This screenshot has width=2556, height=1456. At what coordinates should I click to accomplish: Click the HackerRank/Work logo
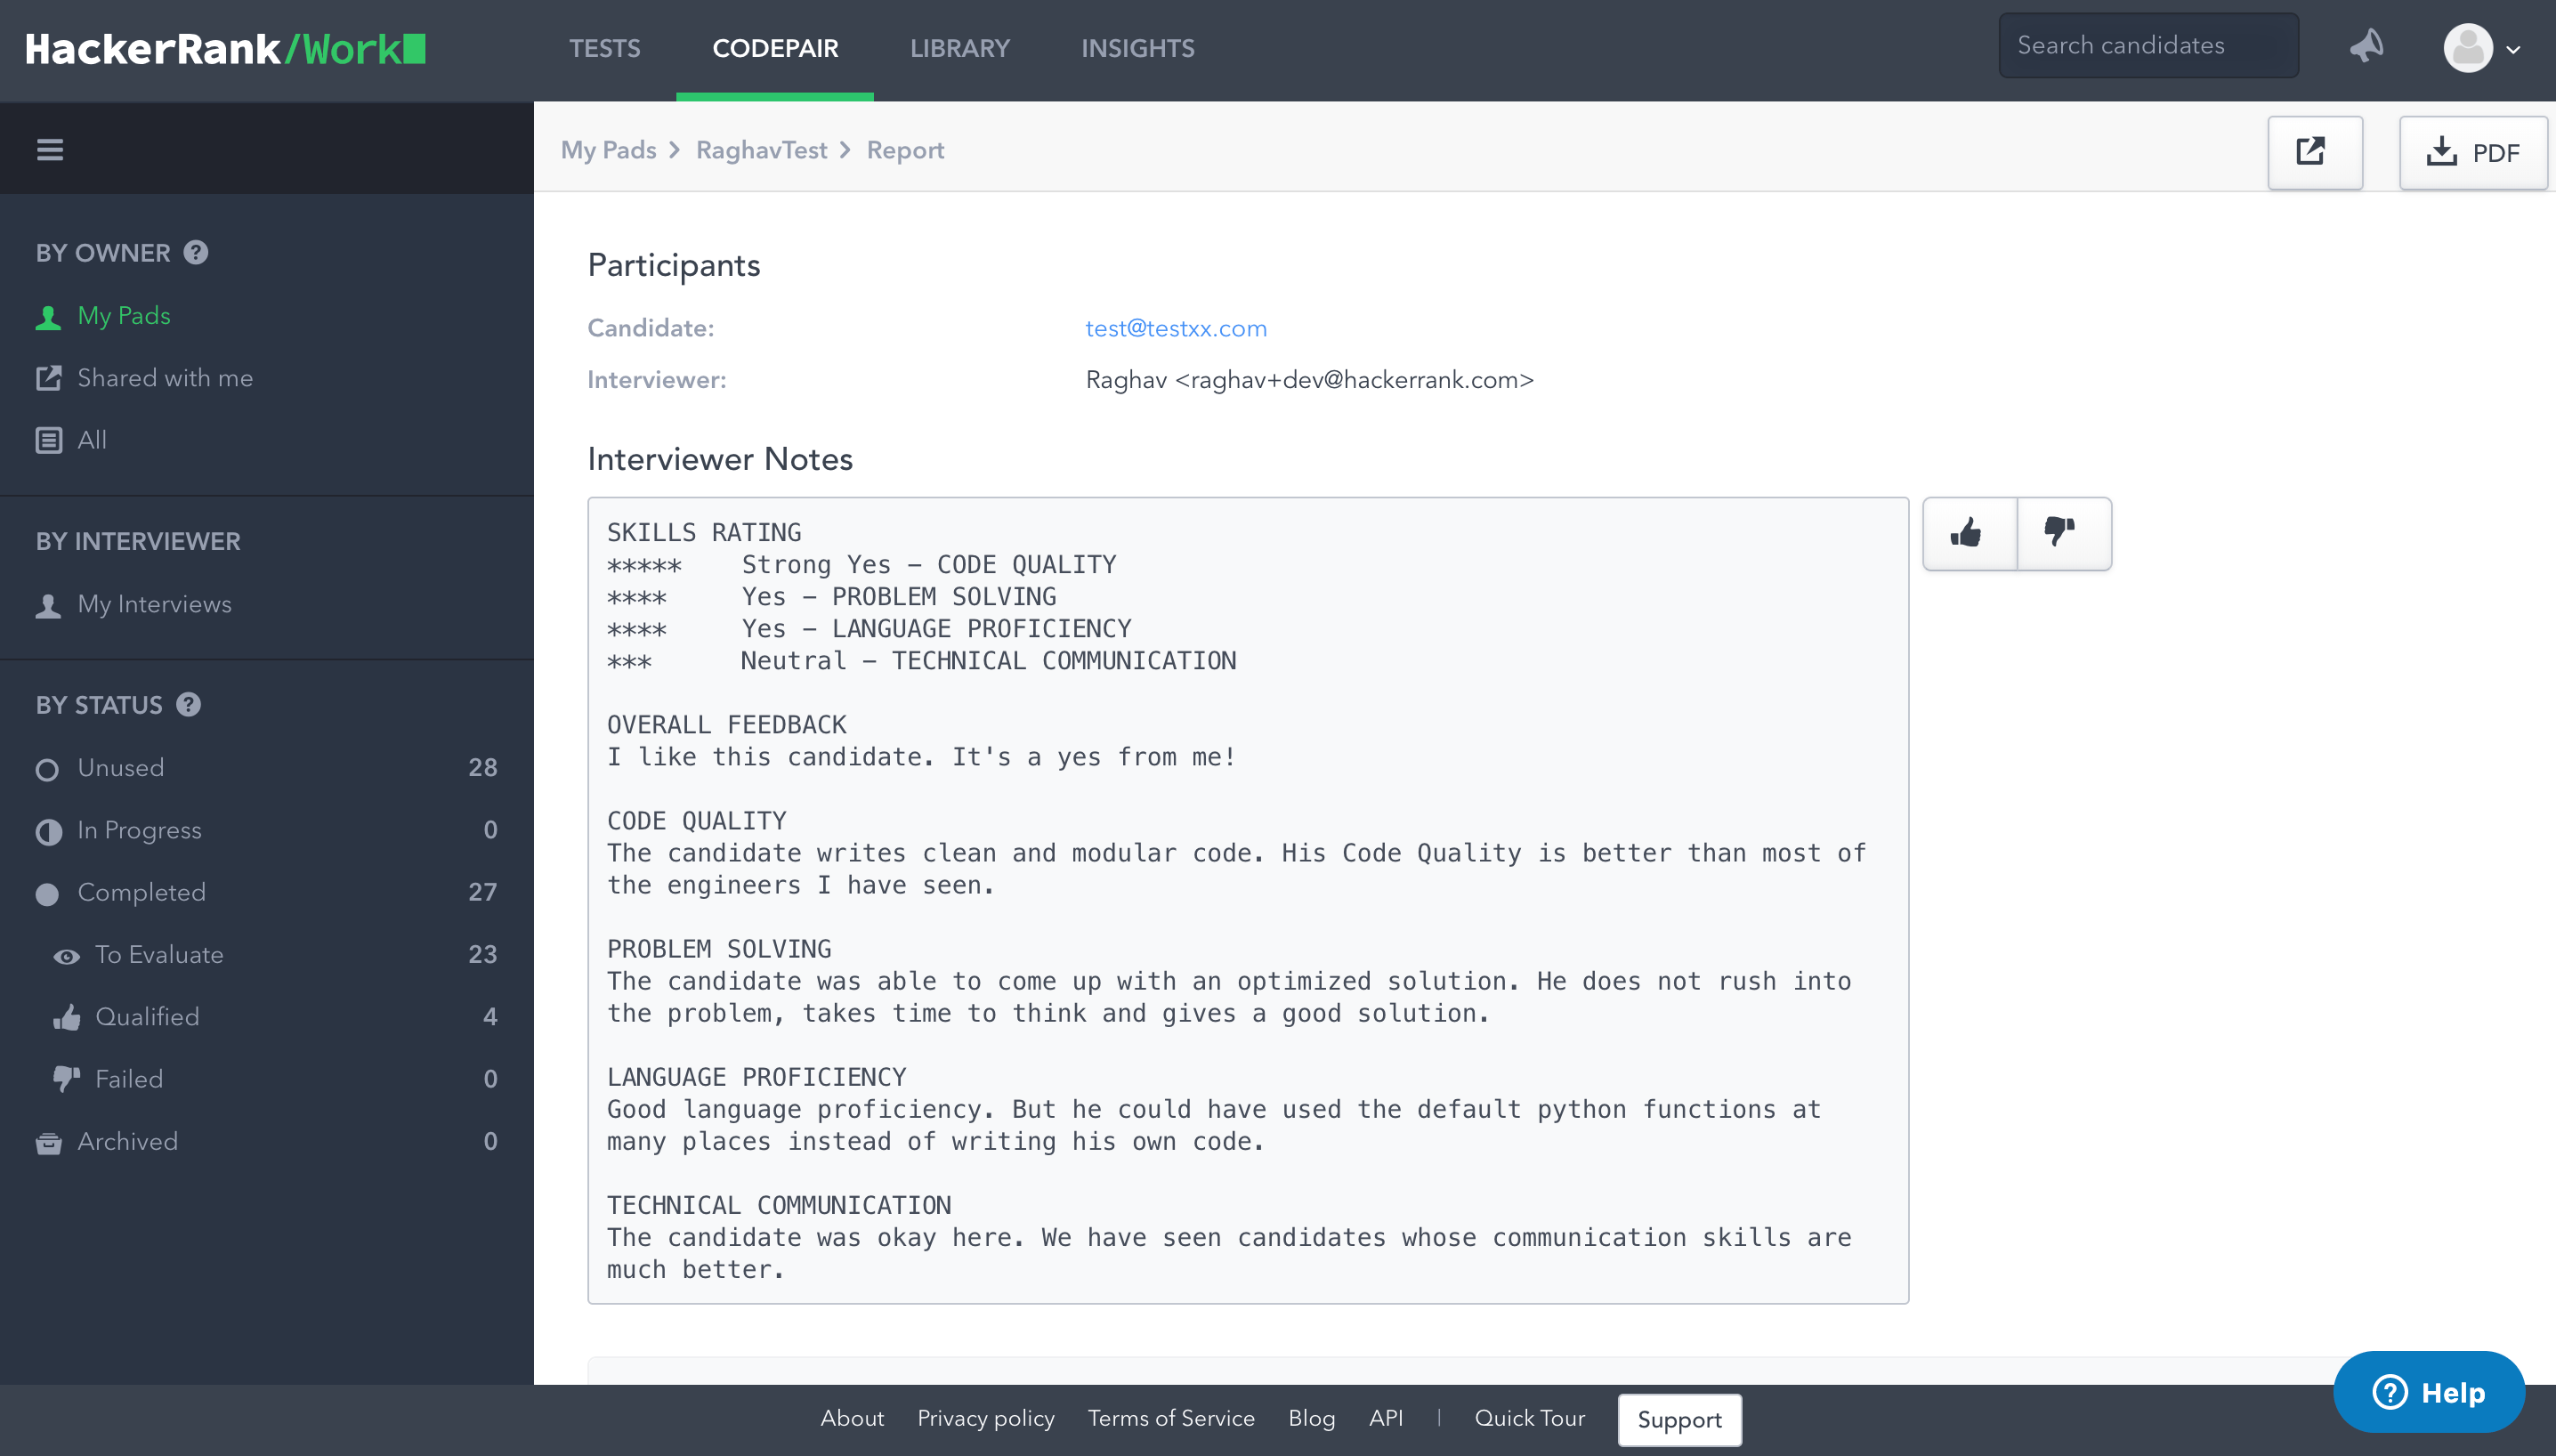point(226,49)
